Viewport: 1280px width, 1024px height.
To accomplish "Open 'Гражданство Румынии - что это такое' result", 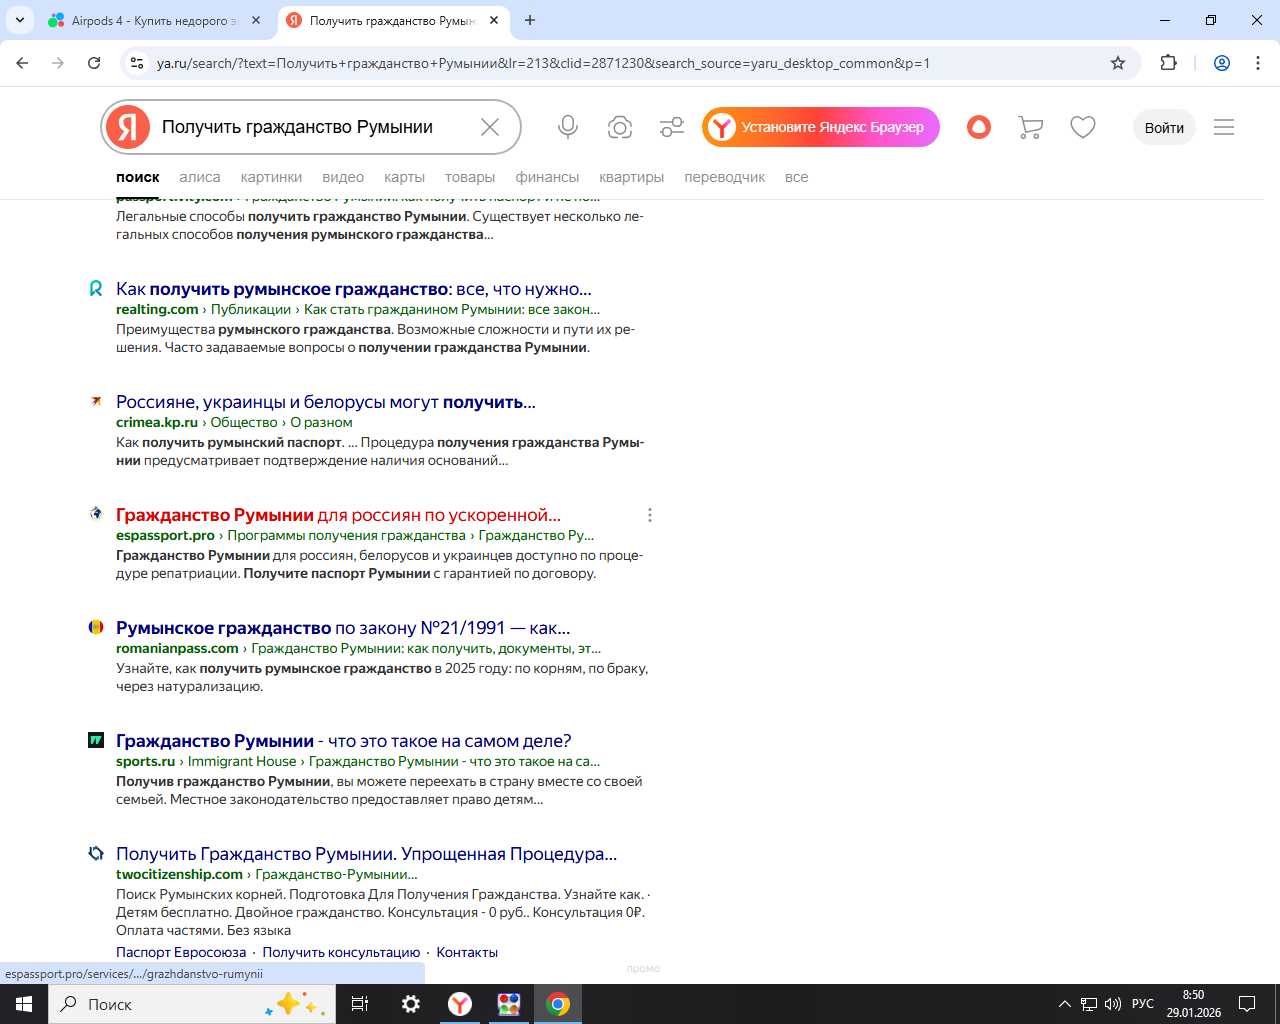I will pos(344,741).
